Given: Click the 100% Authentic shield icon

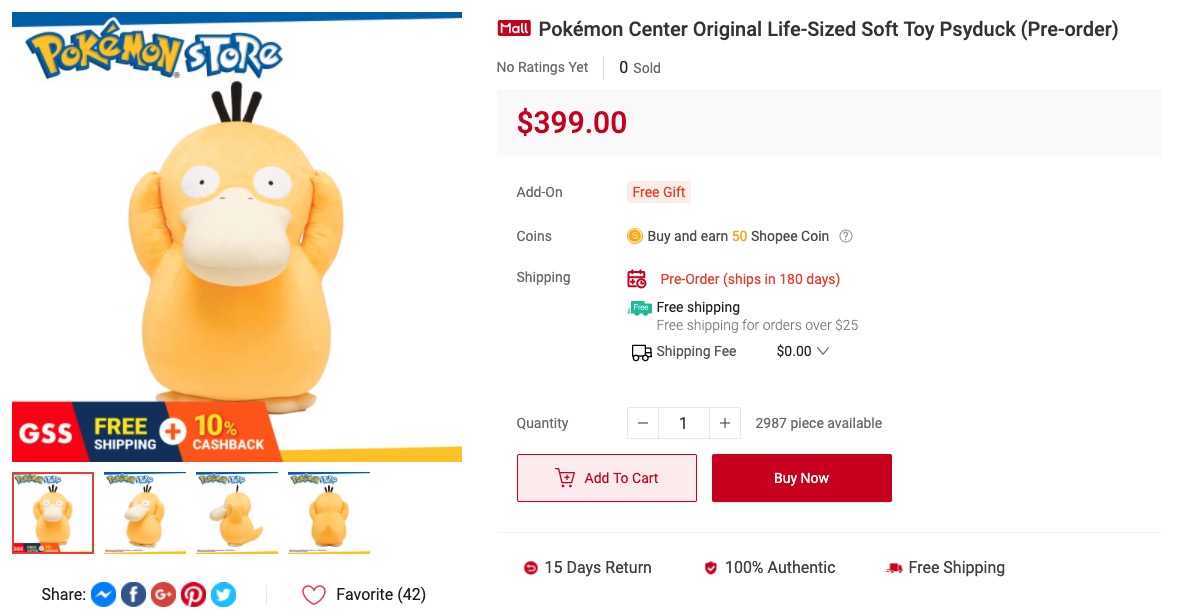Looking at the screenshot, I should pos(710,567).
